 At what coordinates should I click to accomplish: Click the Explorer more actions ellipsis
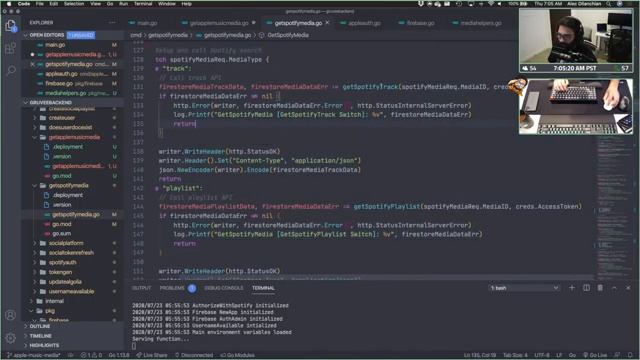[x=112, y=22]
